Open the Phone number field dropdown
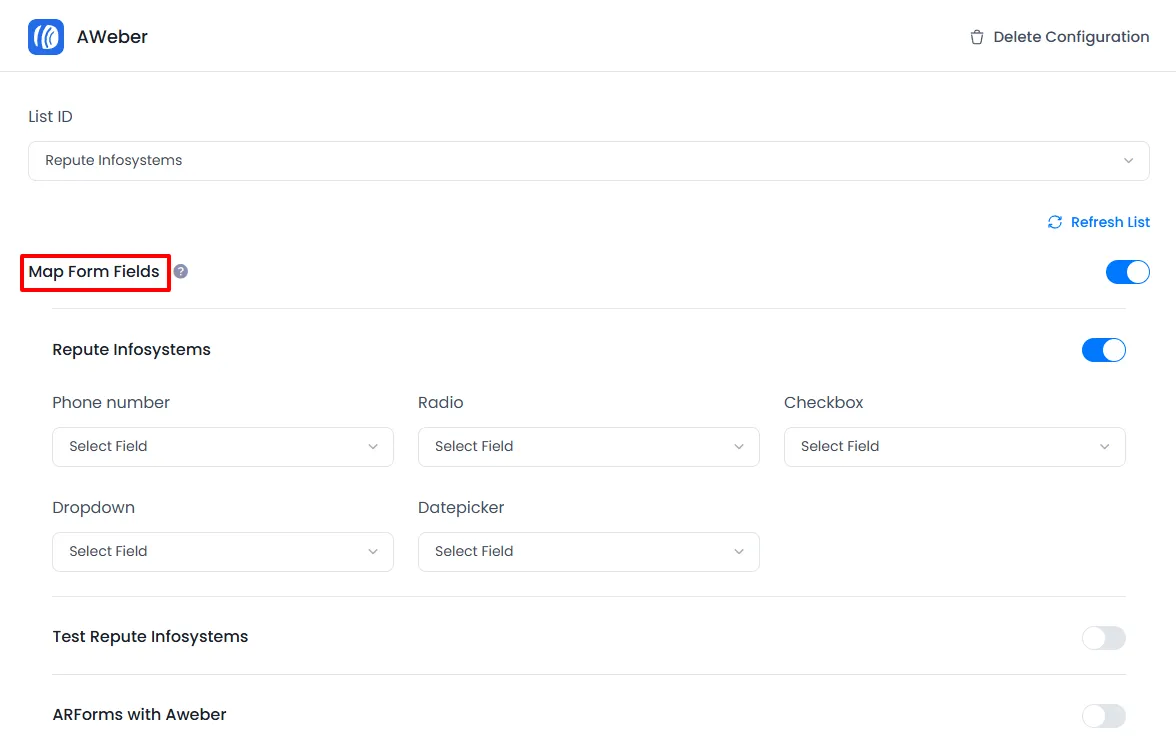Viewport: 1176px width, 748px height. [x=222, y=447]
